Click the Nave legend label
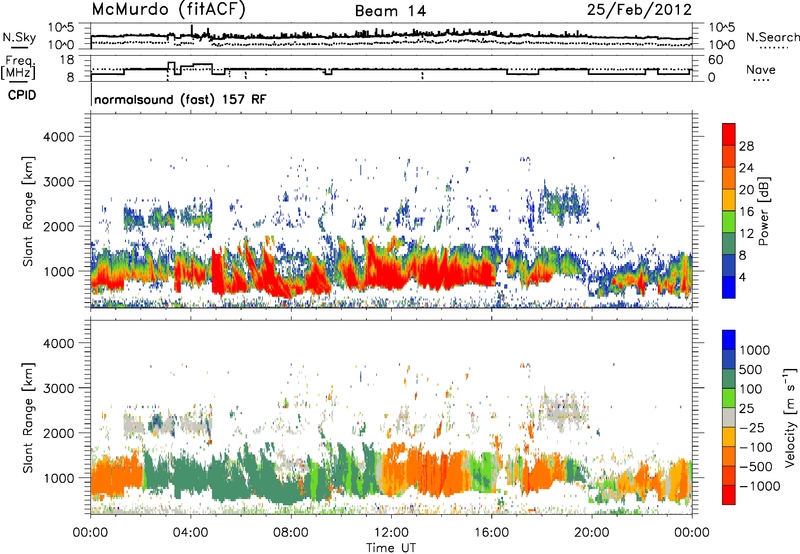The width and height of the screenshot is (800, 554). [x=761, y=69]
